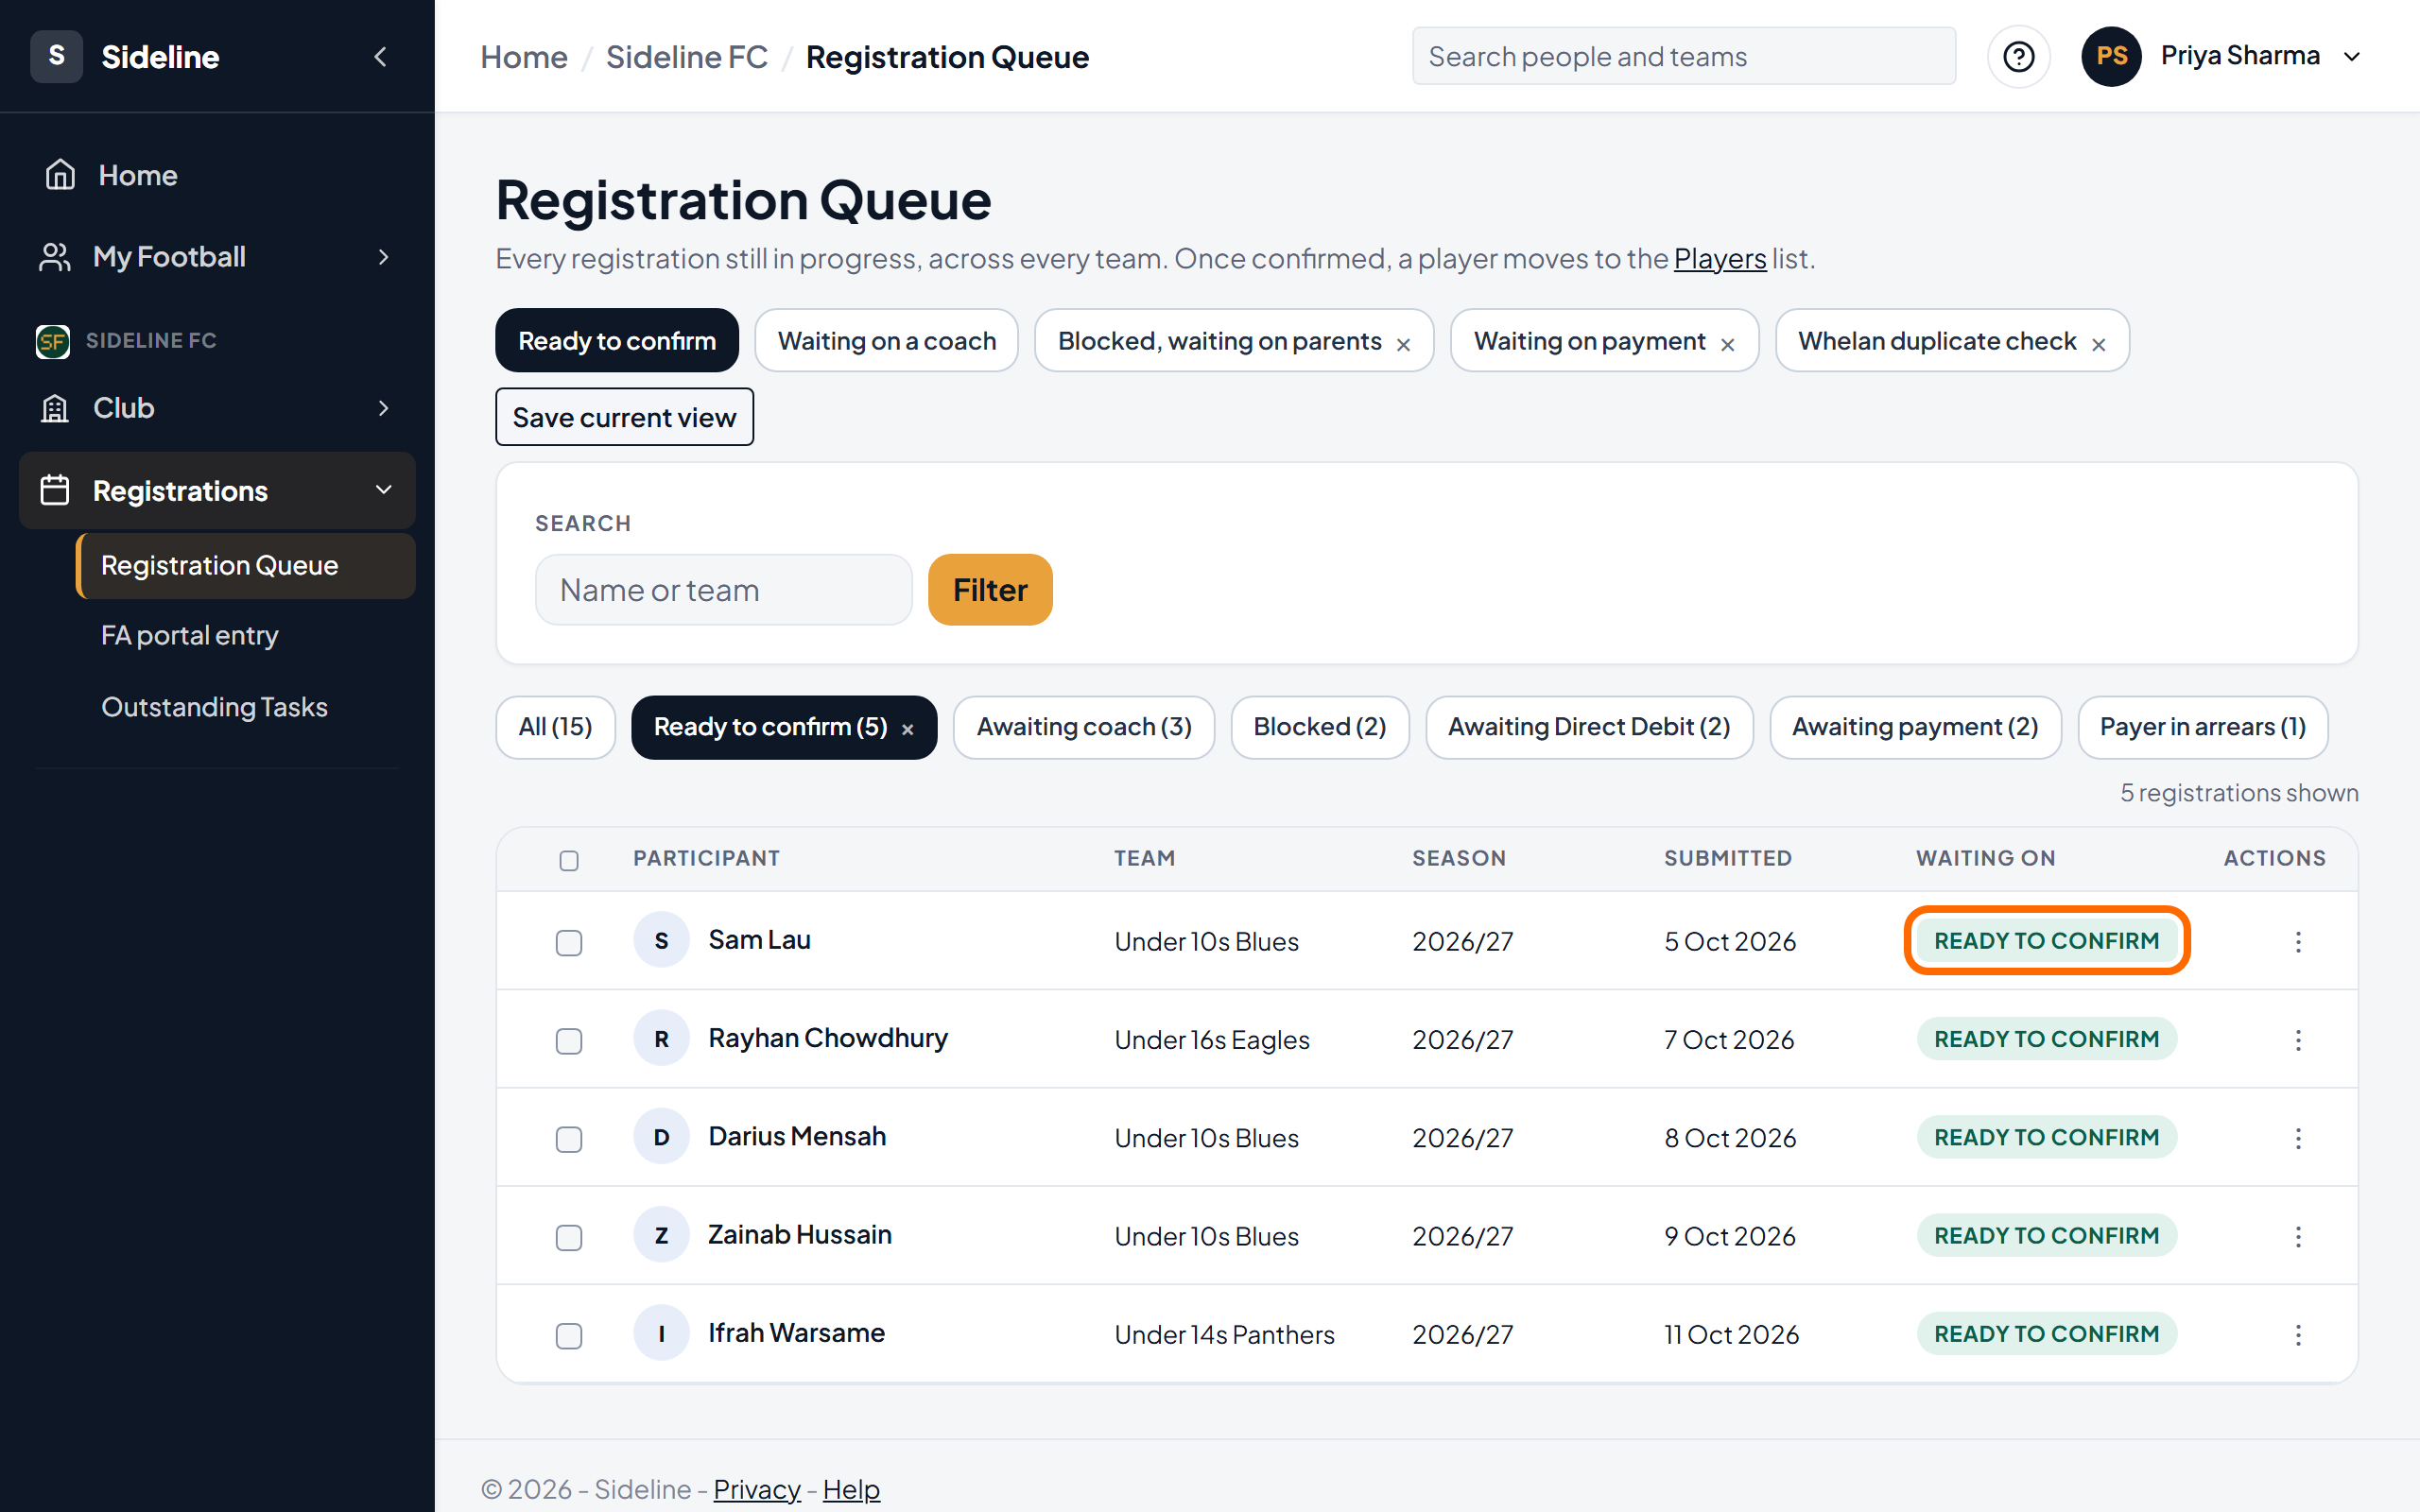Open actions menu for Darius Mensah
This screenshot has height=1512, width=2420.
tap(2298, 1138)
